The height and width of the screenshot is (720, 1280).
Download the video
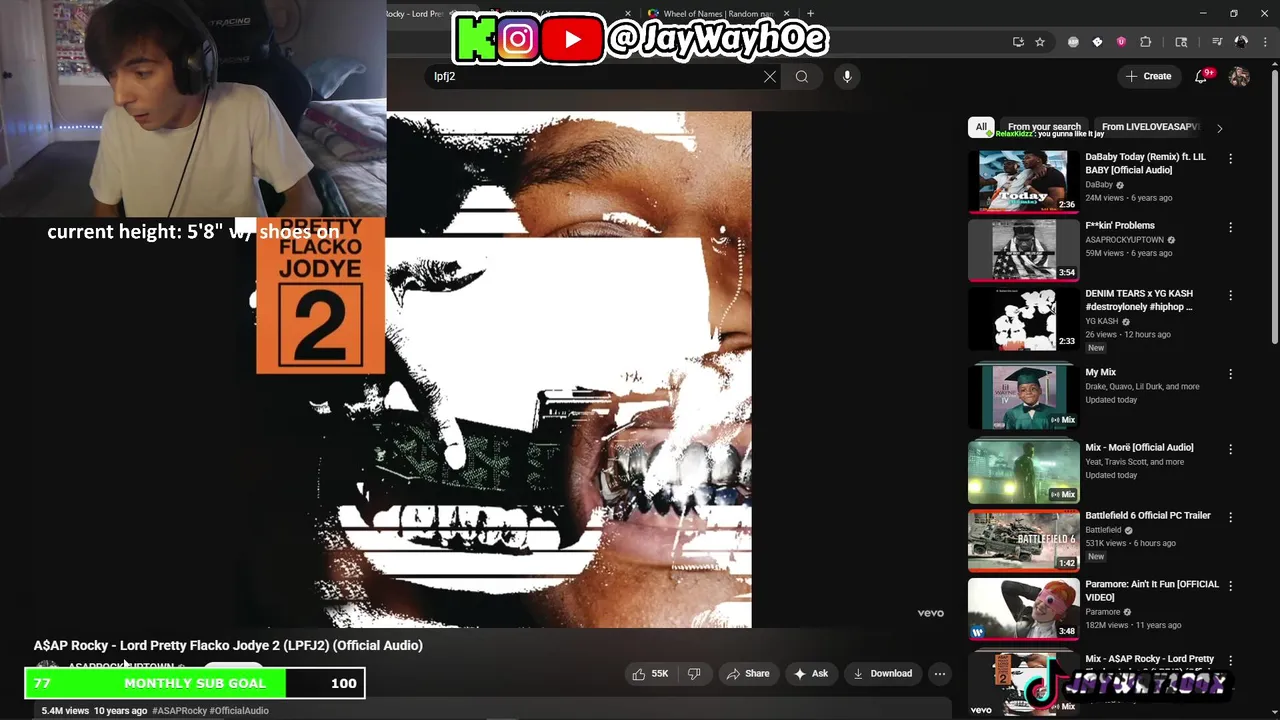click(x=882, y=674)
